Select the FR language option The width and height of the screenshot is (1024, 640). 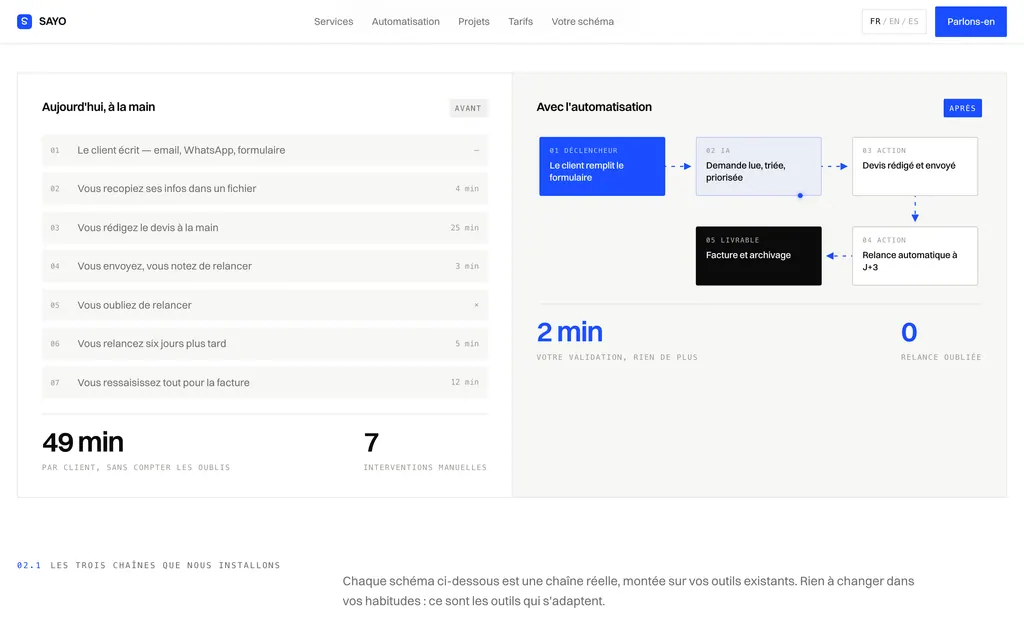[x=875, y=22]
